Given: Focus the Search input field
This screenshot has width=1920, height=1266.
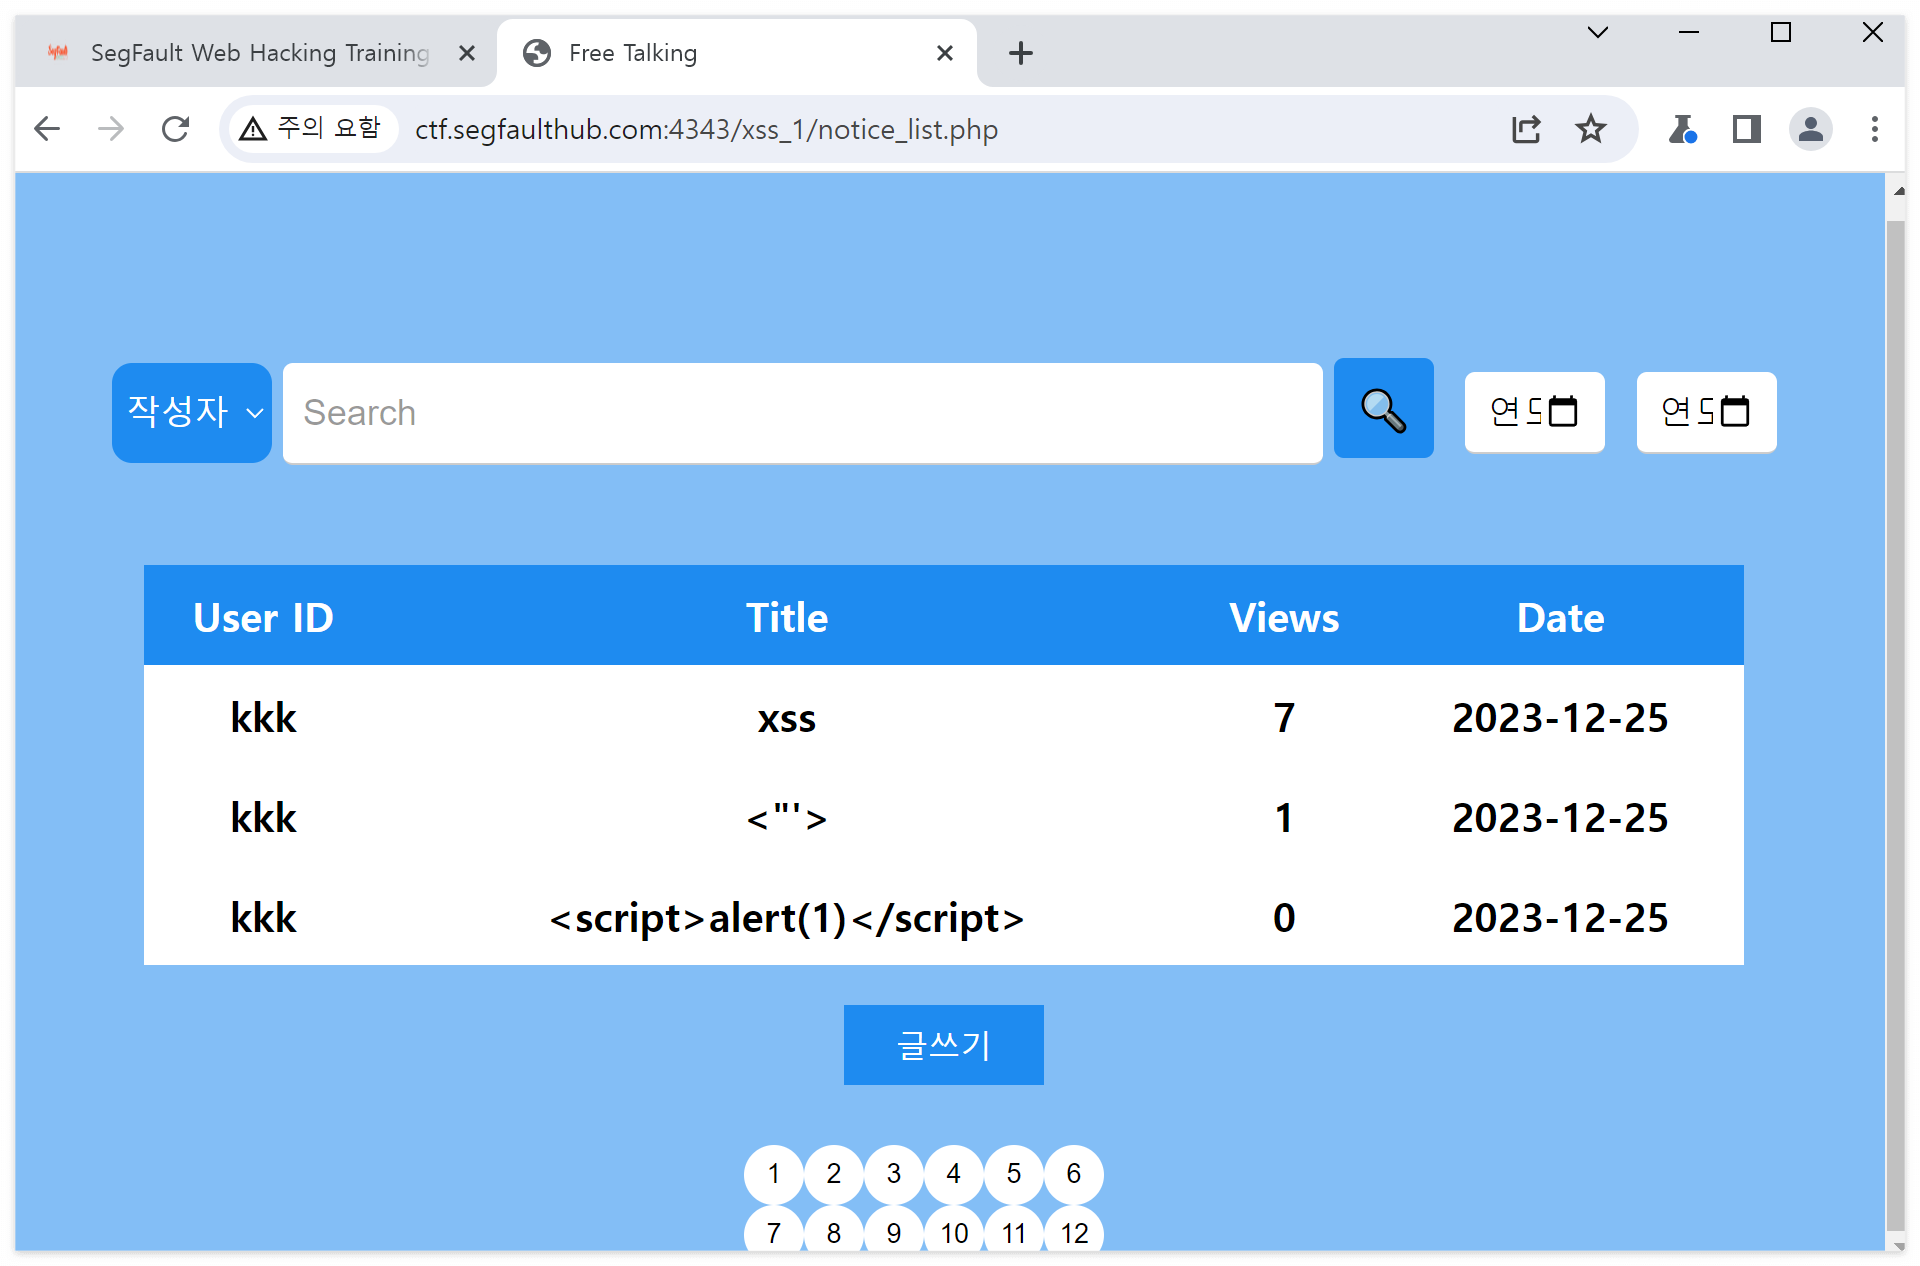Looking at the screenshot, I should 802,412.
